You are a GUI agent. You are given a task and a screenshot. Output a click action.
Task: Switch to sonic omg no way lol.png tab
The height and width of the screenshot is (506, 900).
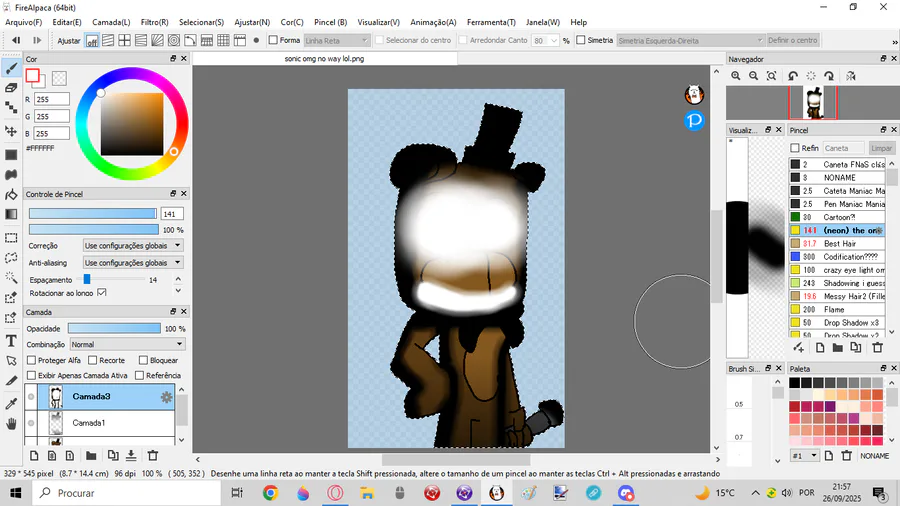[325, 59]
